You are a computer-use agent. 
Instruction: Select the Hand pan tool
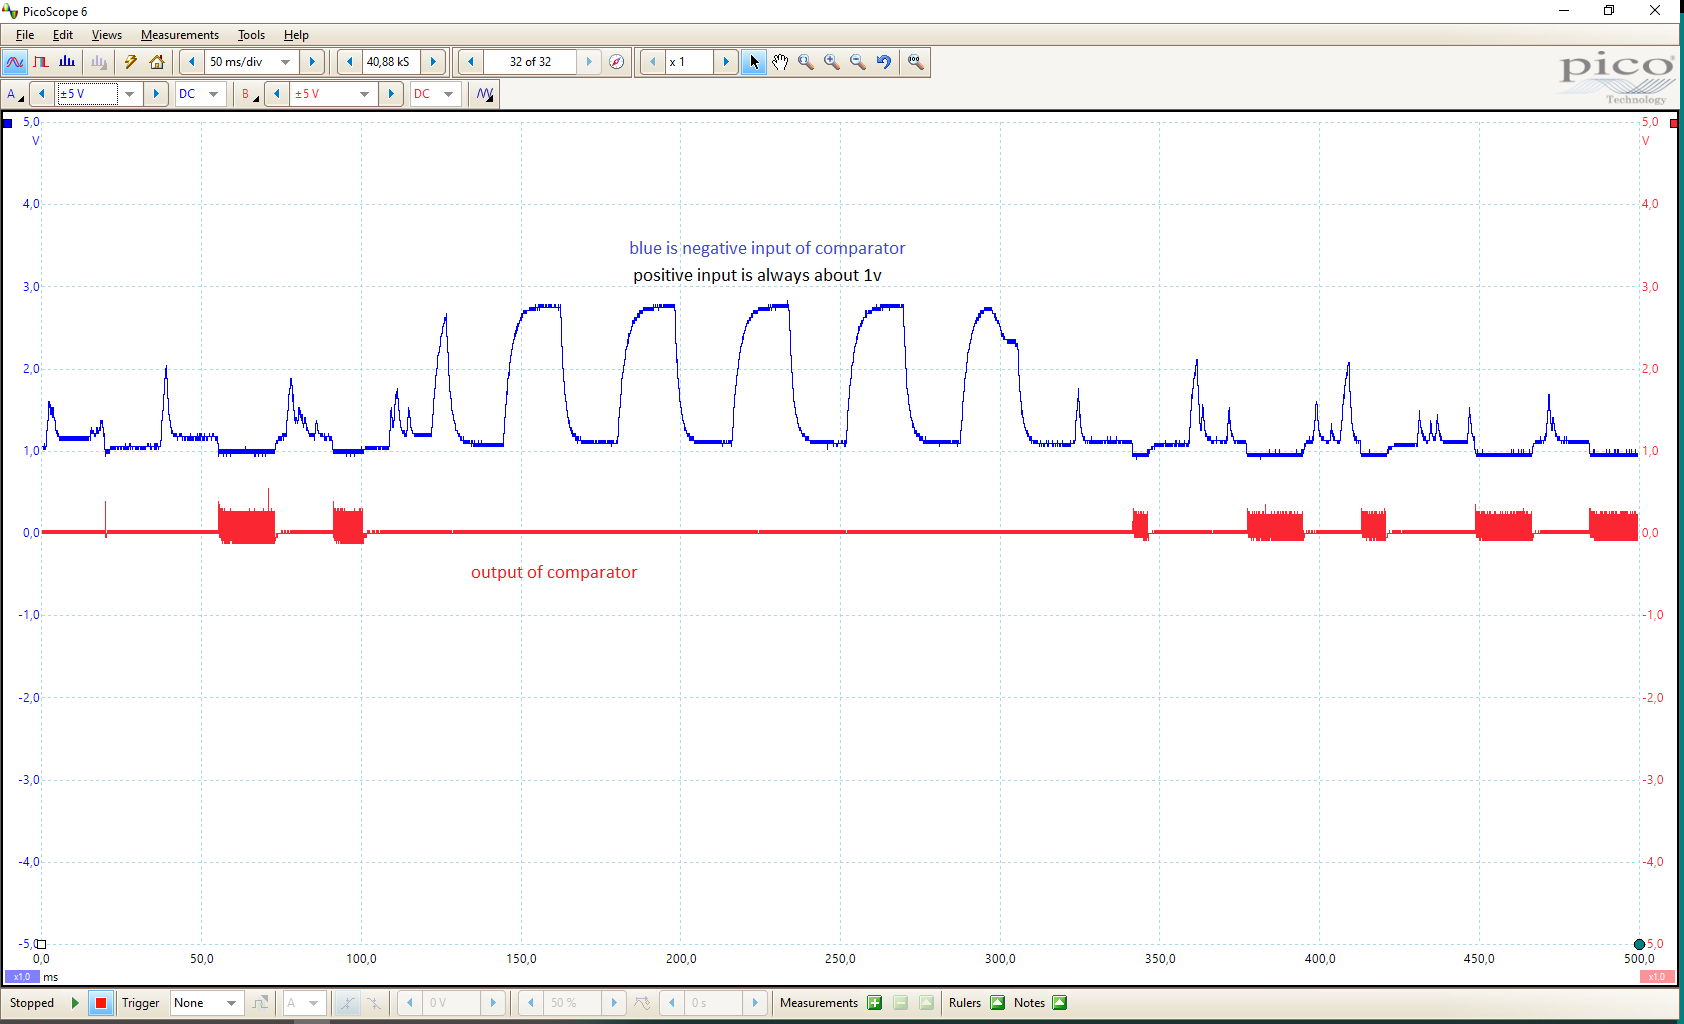780,62
